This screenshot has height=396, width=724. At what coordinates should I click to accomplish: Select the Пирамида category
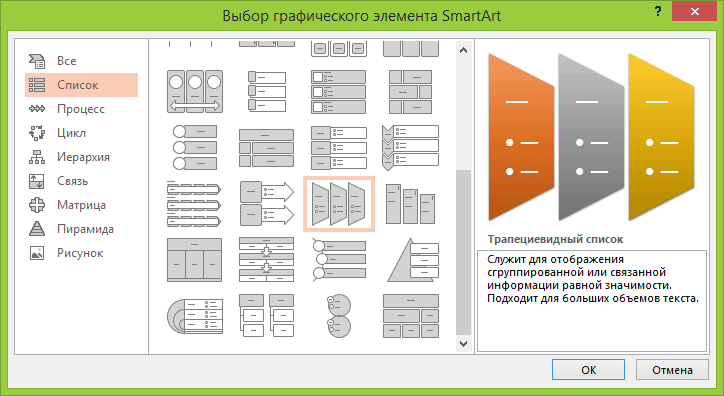point(81,229)
